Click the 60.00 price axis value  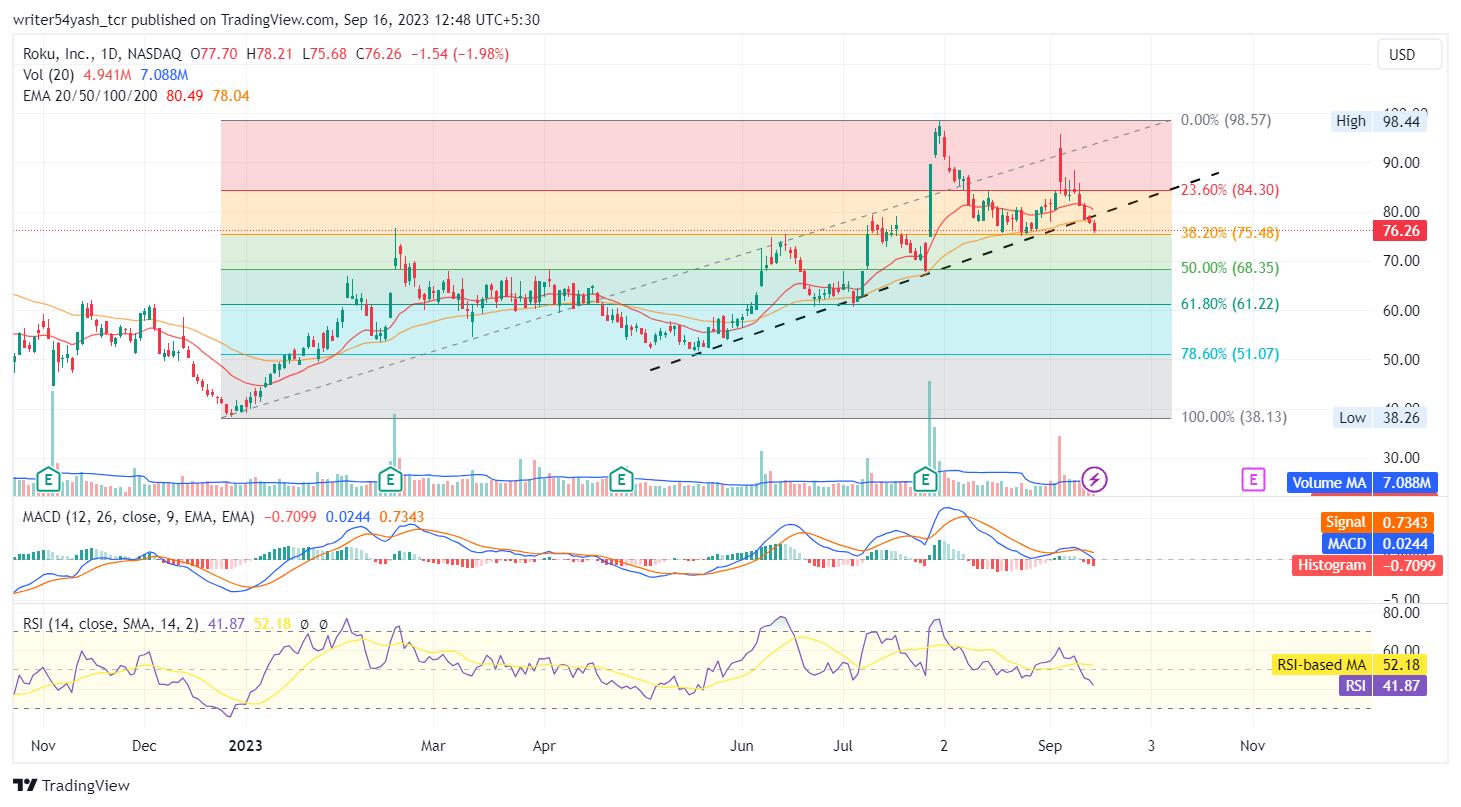tap(1400, 310)
